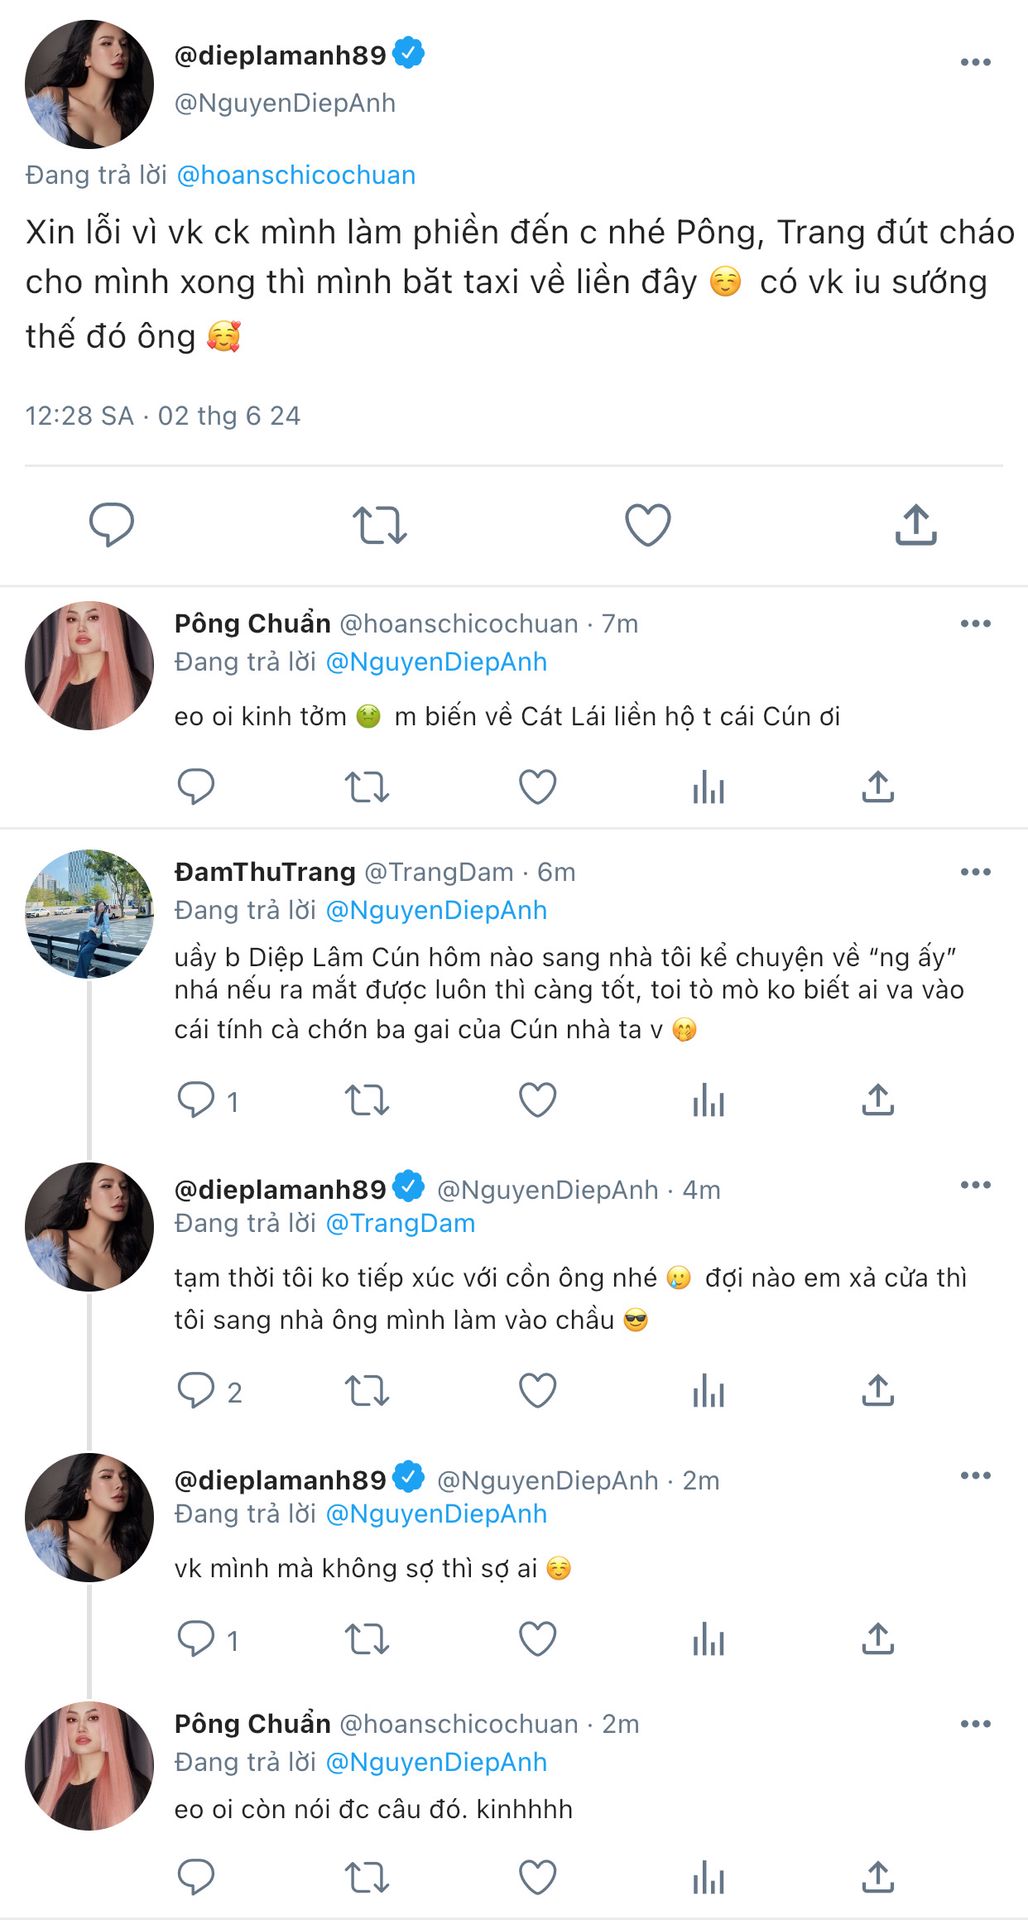Reply to ĐamThuTrang's tweet with 1 comment
Screen dimensions: 1028x1920
[x=196, y=1100]
